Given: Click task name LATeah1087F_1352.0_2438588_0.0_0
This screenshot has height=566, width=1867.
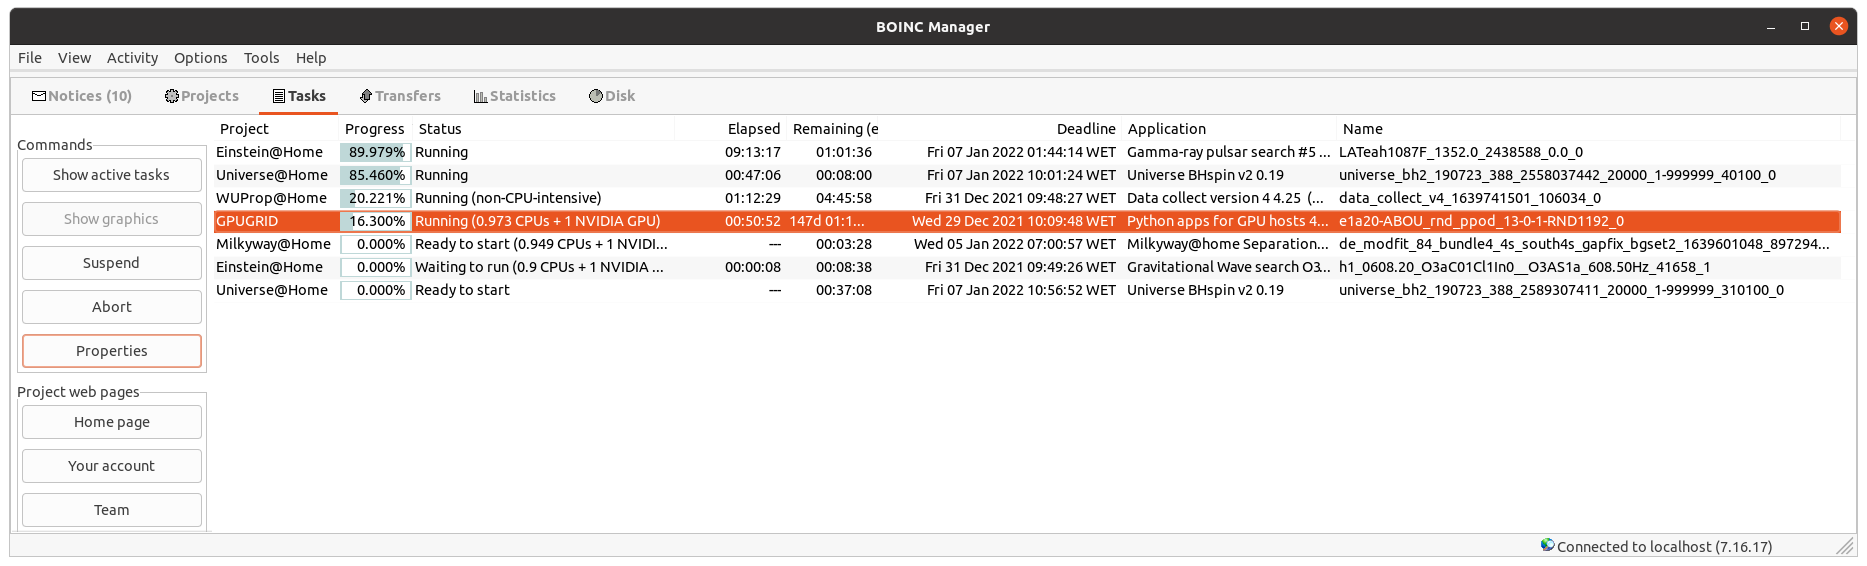Looking at the screenshot, I should click(x=1460, y=152).
